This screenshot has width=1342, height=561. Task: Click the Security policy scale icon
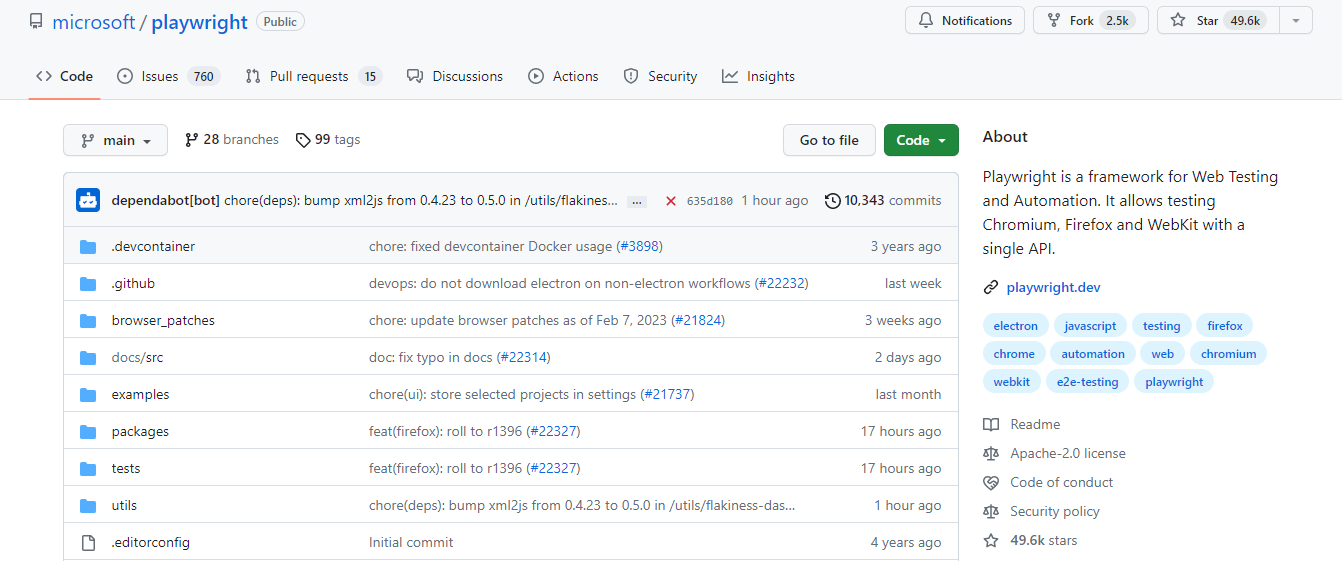(991, 512)
